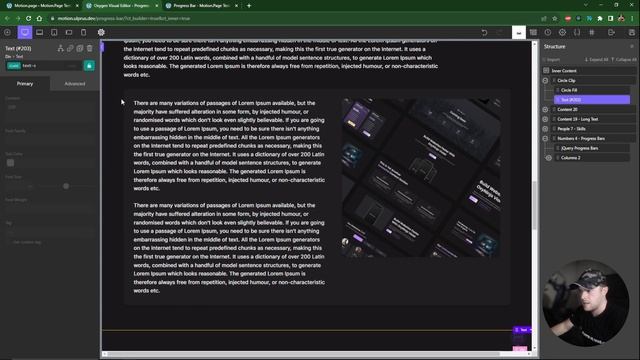Click the Redo icon beside Undo
The image size is (640, 360).
500,32
